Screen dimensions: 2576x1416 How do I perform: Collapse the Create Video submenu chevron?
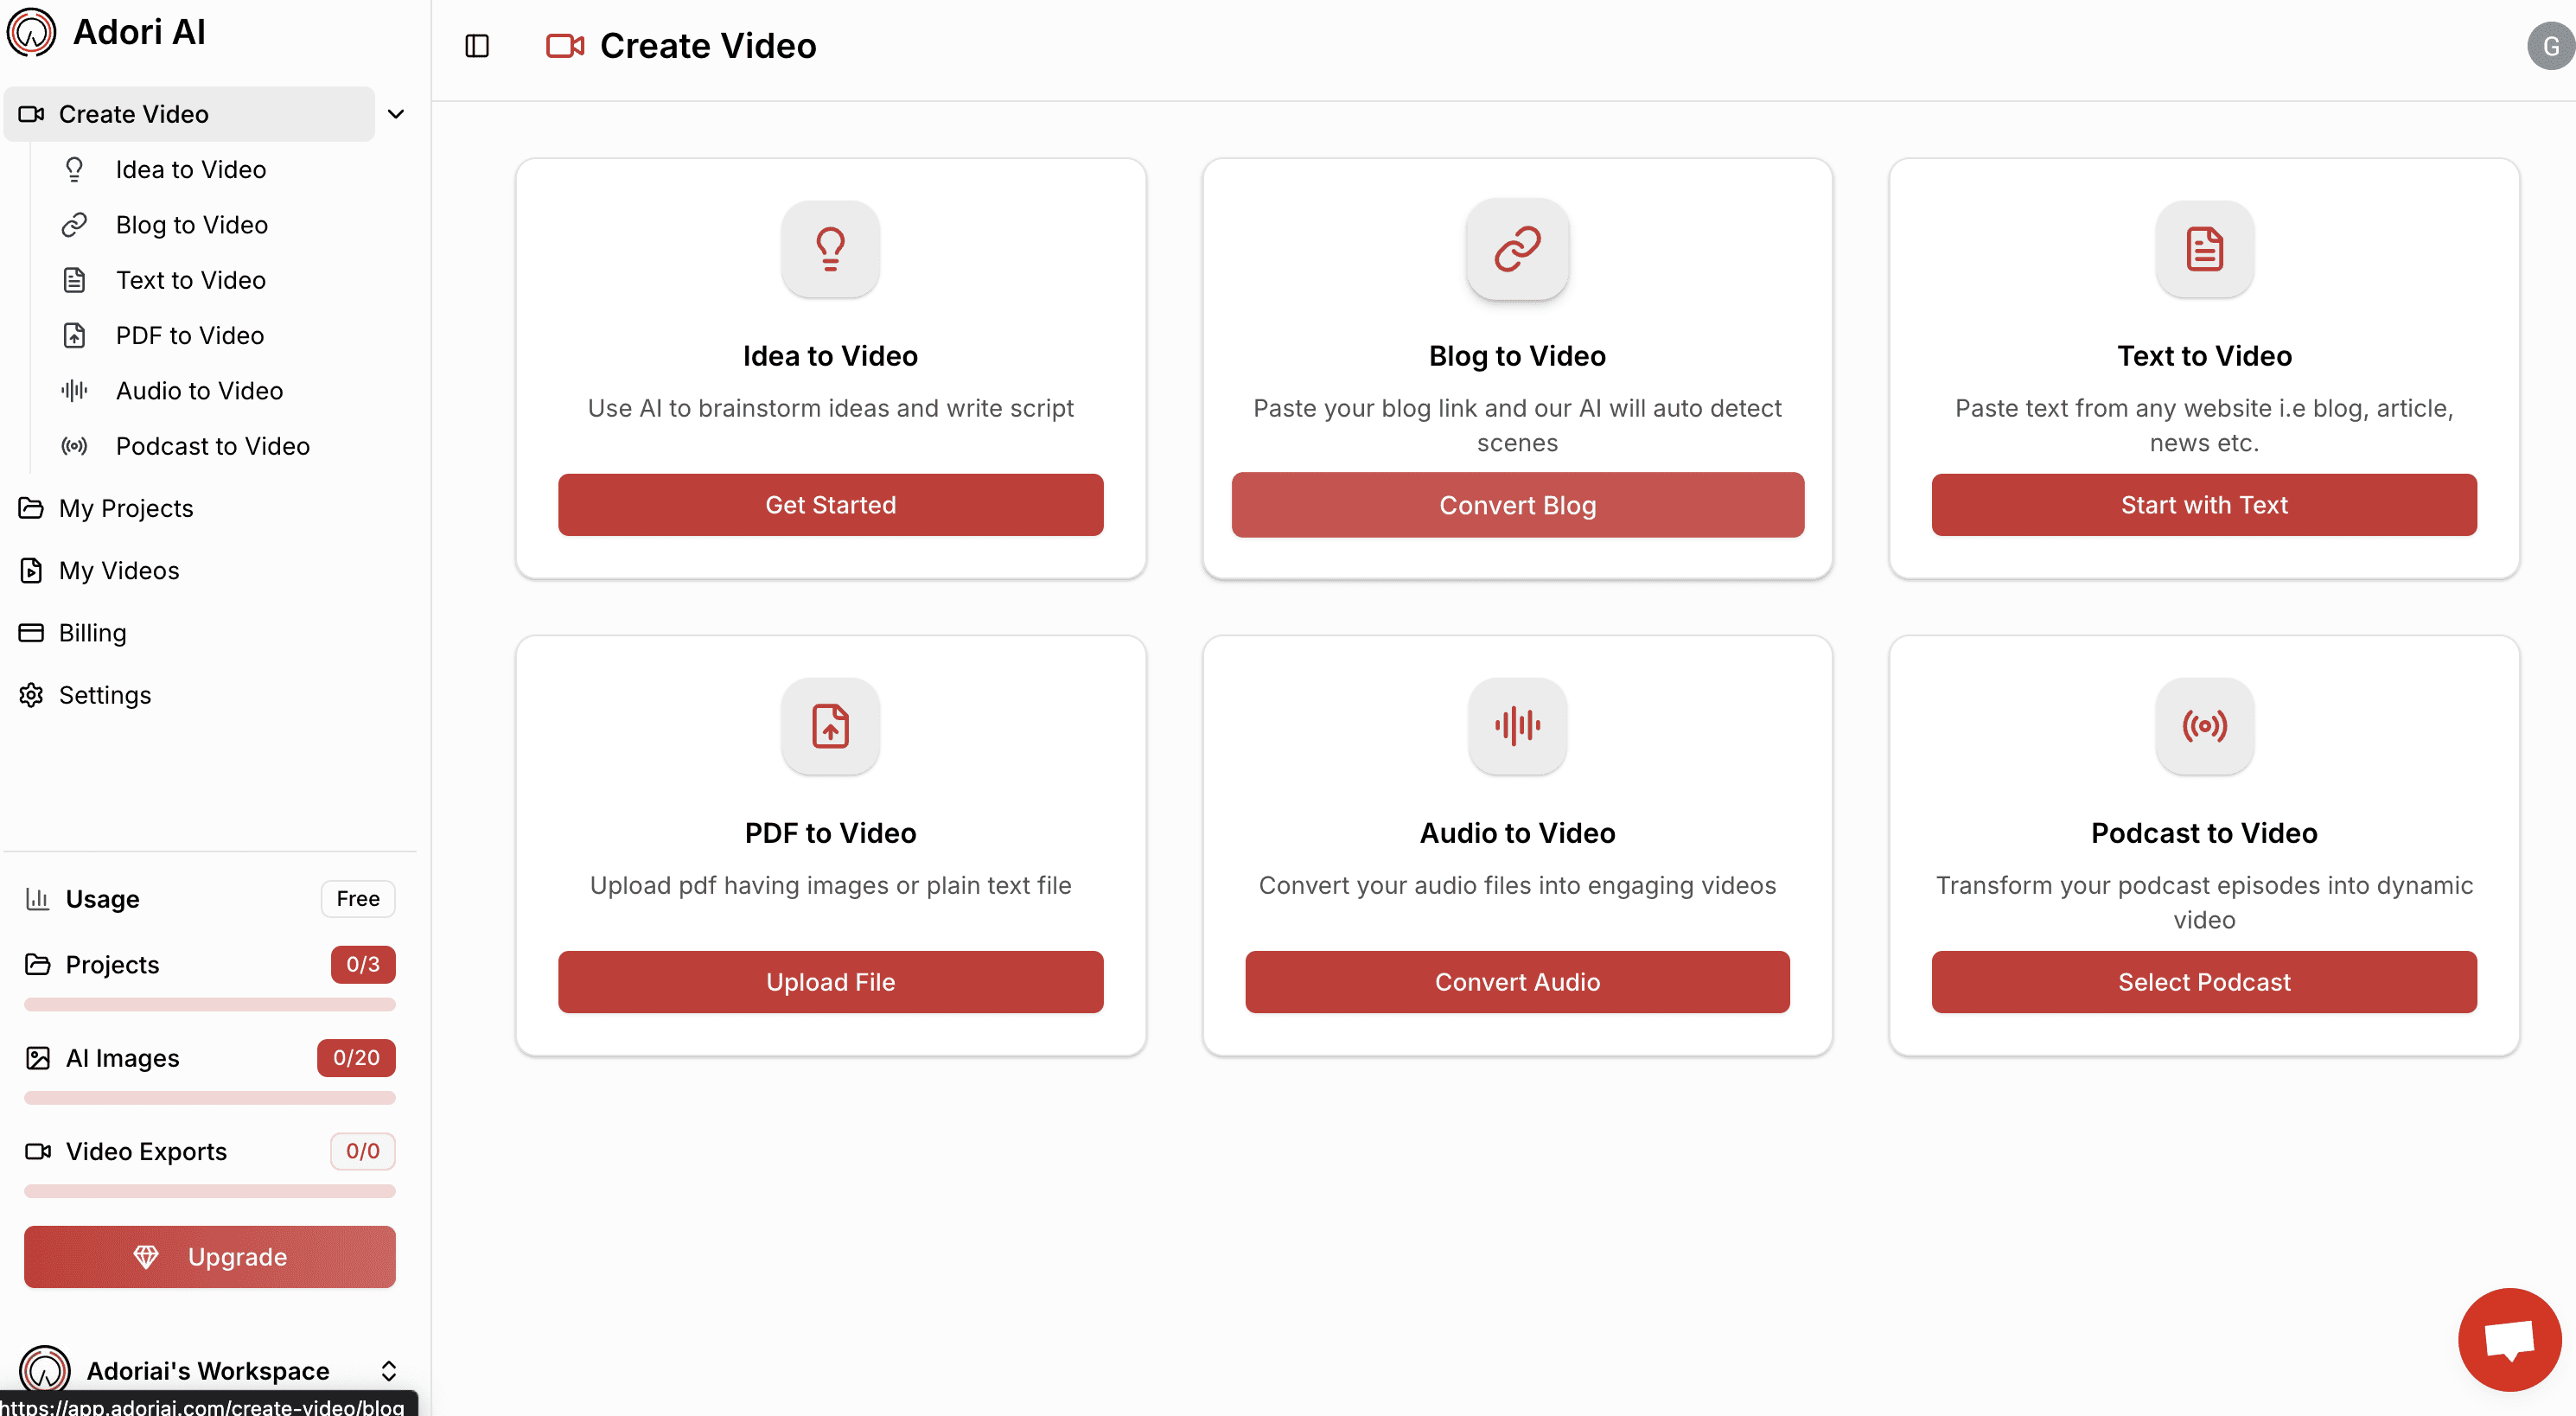[396, 114]
